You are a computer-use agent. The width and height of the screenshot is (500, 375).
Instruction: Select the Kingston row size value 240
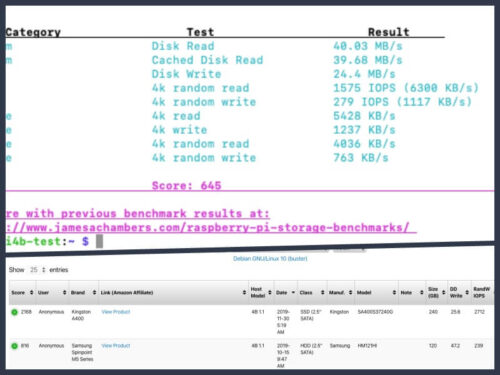[x=433, y=312]
